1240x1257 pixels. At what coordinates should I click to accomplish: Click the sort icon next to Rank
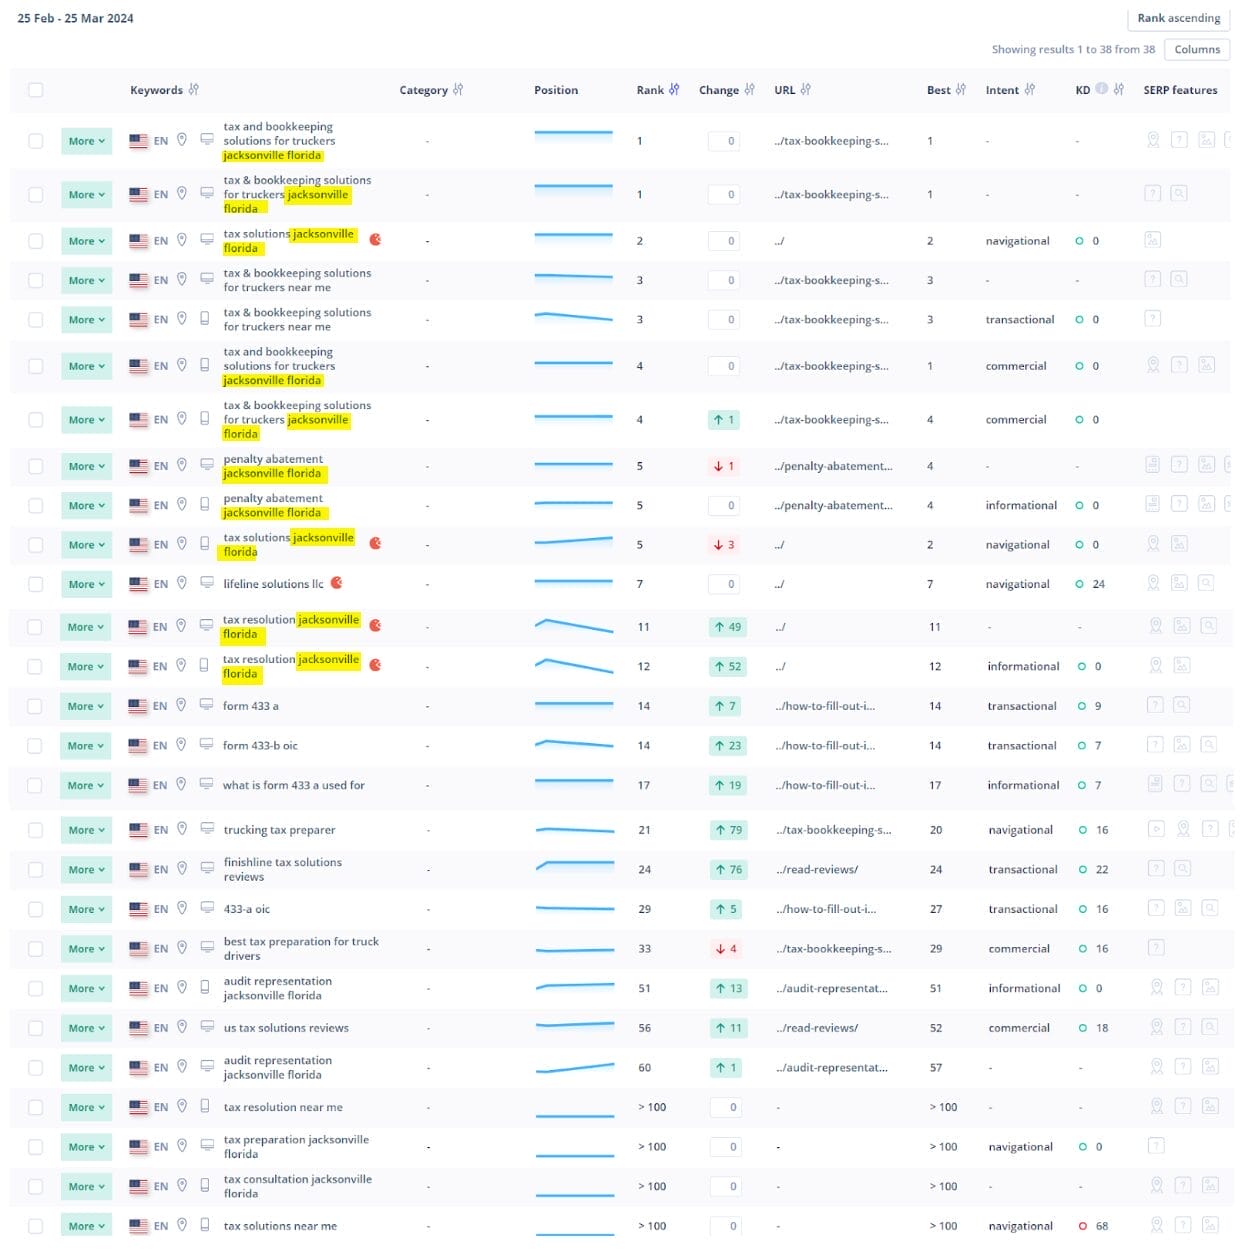(x=674, y=90)
